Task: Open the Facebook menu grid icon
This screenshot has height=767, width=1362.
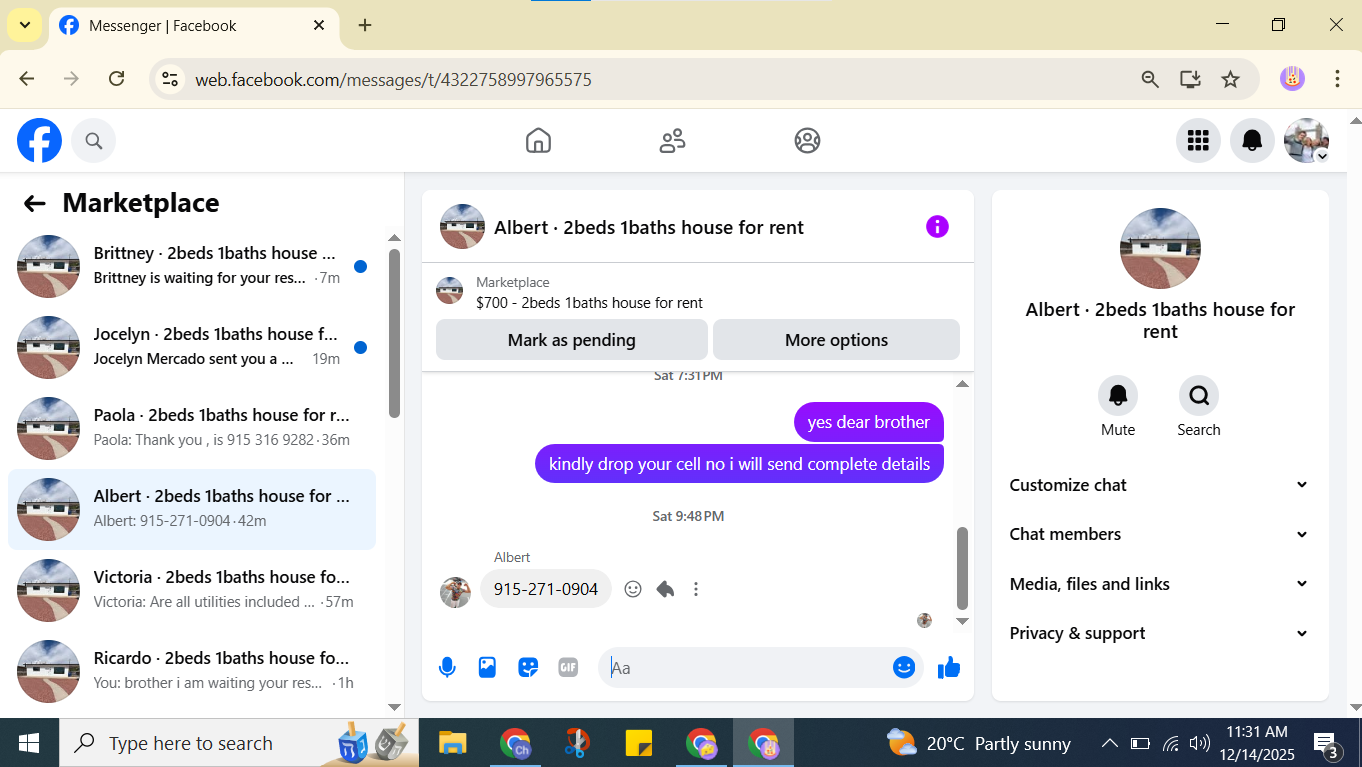Action: pyautogui.click(x=1198, y=141)
